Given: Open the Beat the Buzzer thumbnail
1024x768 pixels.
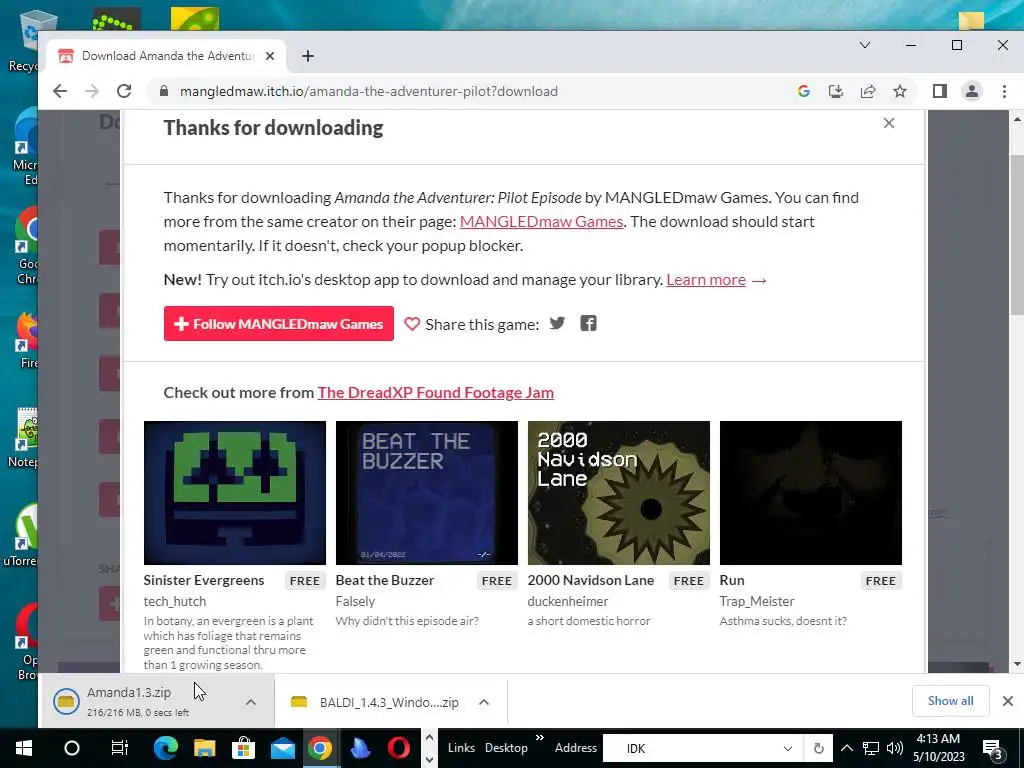Looking at the screenshot, I should point(426,492).
